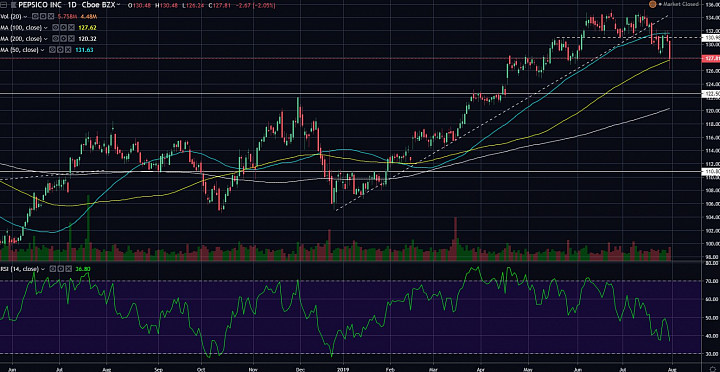
Task: Expand the Vol (20) dropdown arrow
Action: click(x=25, y=17)
